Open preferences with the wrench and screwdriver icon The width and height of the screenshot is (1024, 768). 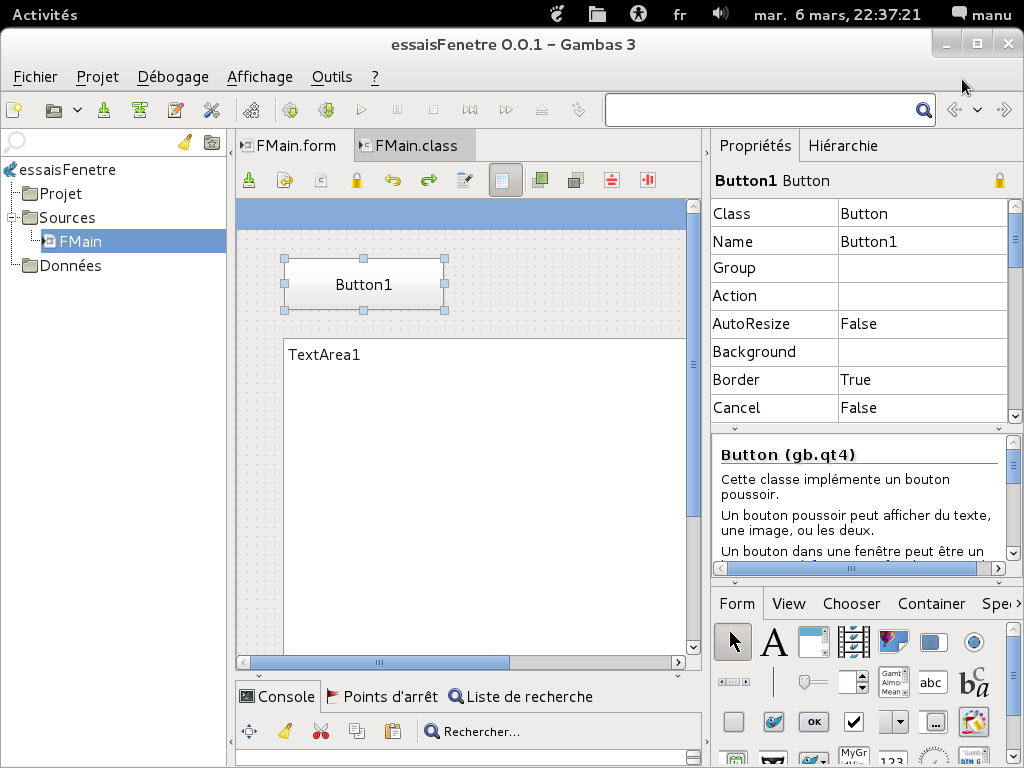point(212,110)
